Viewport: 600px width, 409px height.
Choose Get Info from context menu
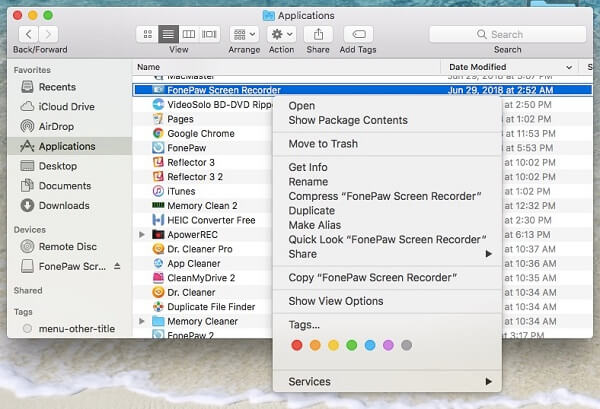point(387,167)
